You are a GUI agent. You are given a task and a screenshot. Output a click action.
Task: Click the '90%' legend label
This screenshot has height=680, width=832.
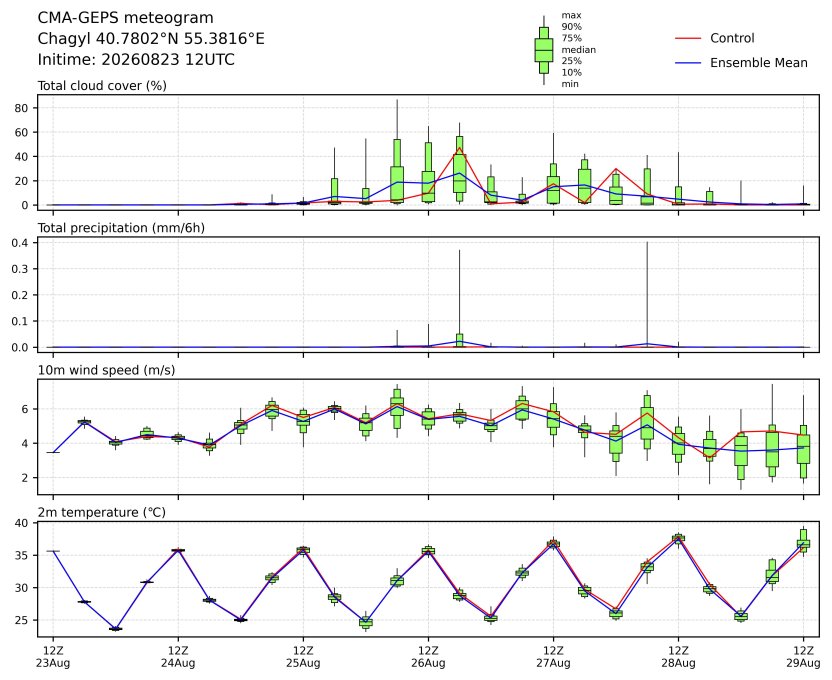pyautogui.click(x=571, y=27)
